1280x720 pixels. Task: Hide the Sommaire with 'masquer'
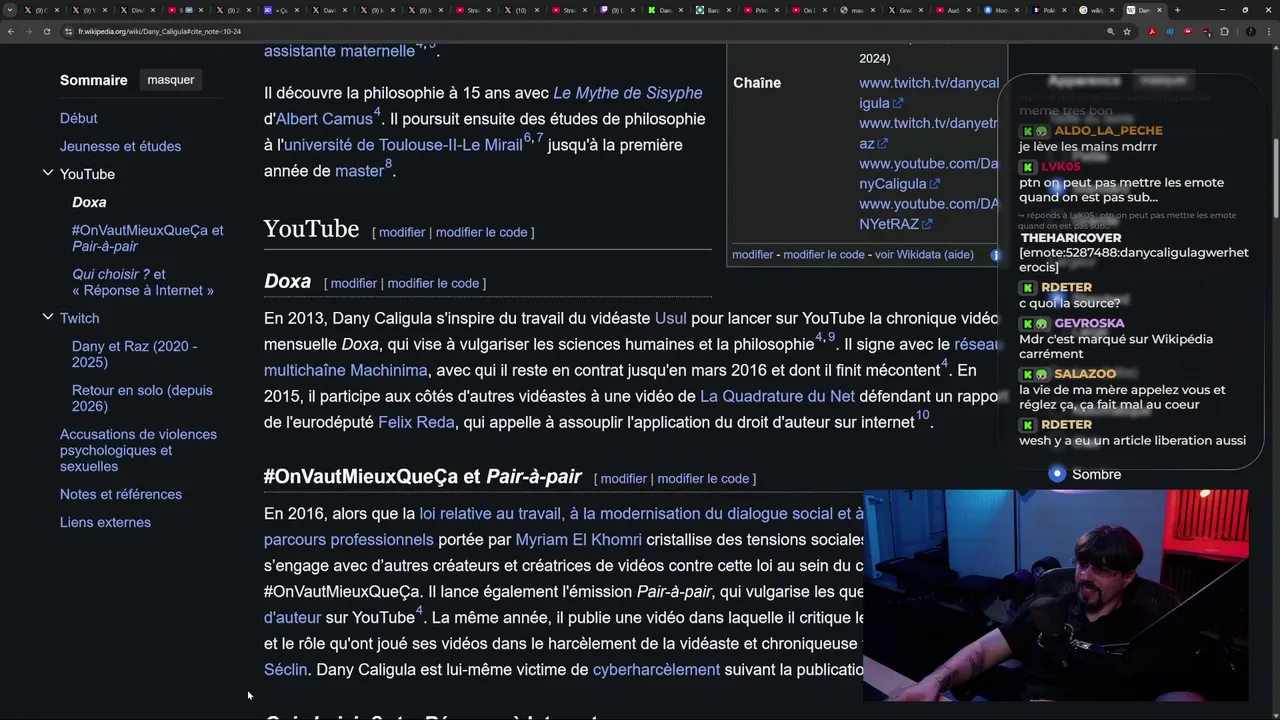coord(171,80)
